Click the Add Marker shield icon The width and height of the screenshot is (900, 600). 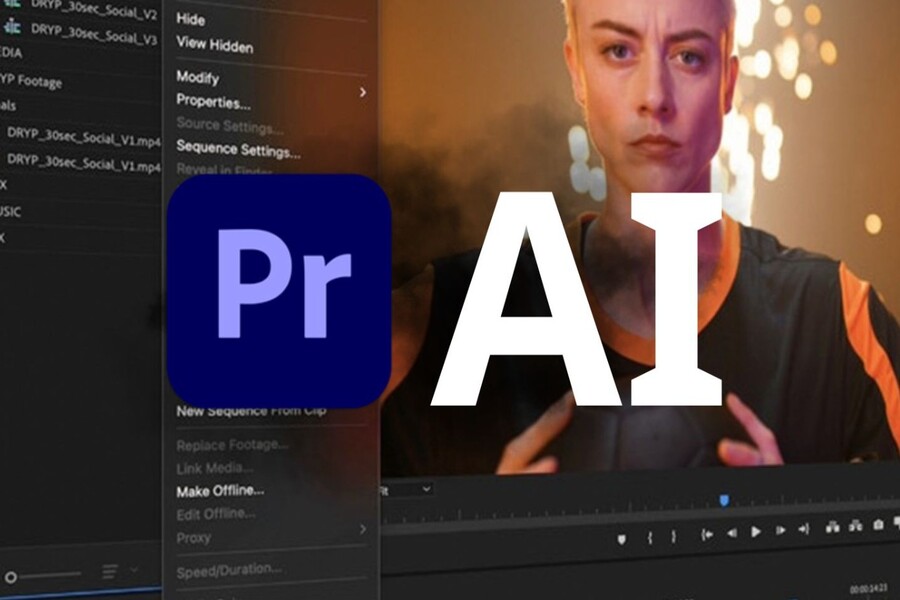coord(621,537)
